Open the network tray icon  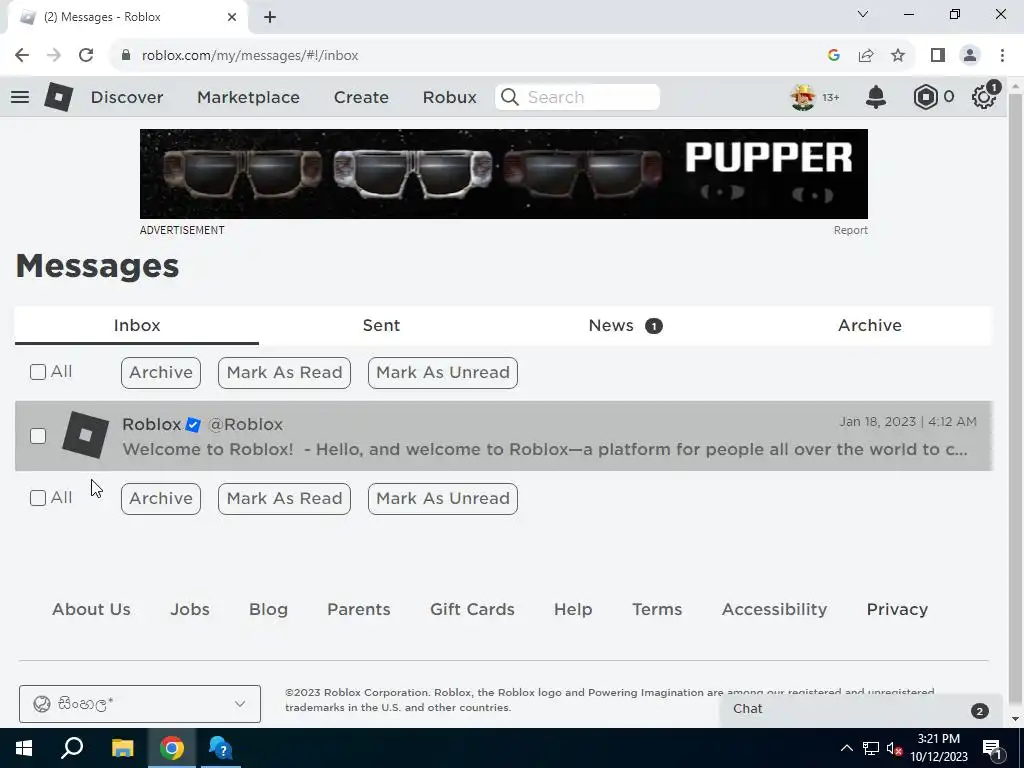click(x=871, y=748)
